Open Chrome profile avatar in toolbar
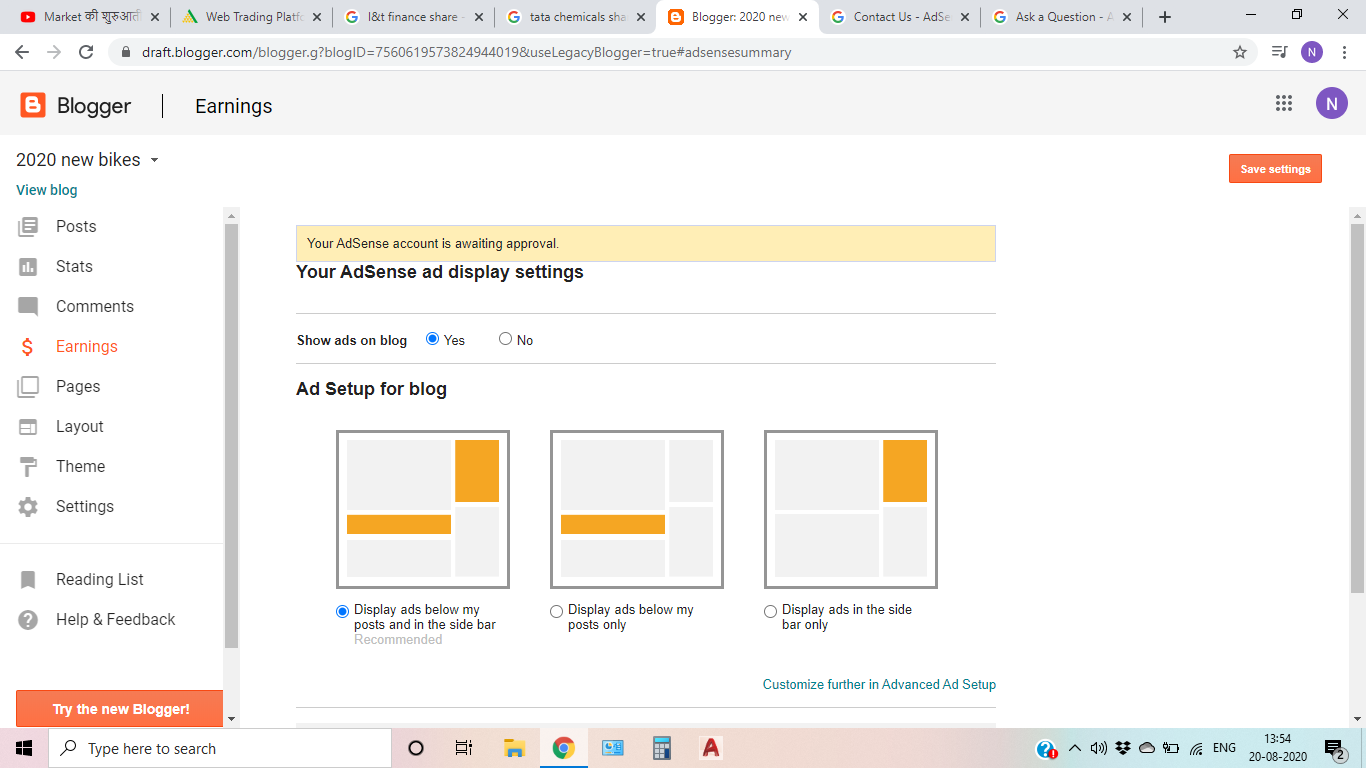1366x768 pixels. (x=1312, y=52)
